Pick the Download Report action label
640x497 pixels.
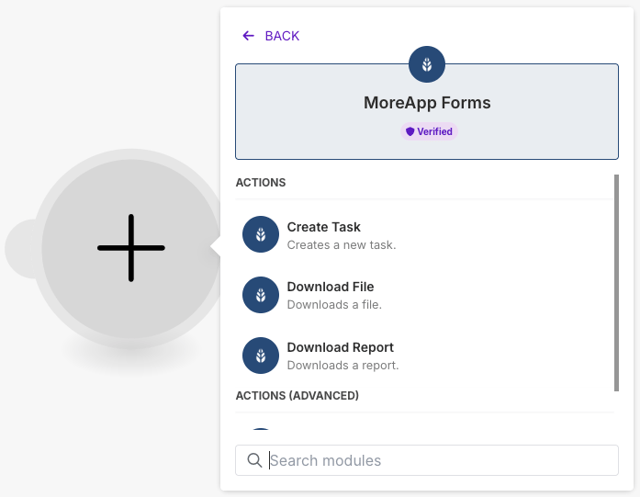[340, 347]
